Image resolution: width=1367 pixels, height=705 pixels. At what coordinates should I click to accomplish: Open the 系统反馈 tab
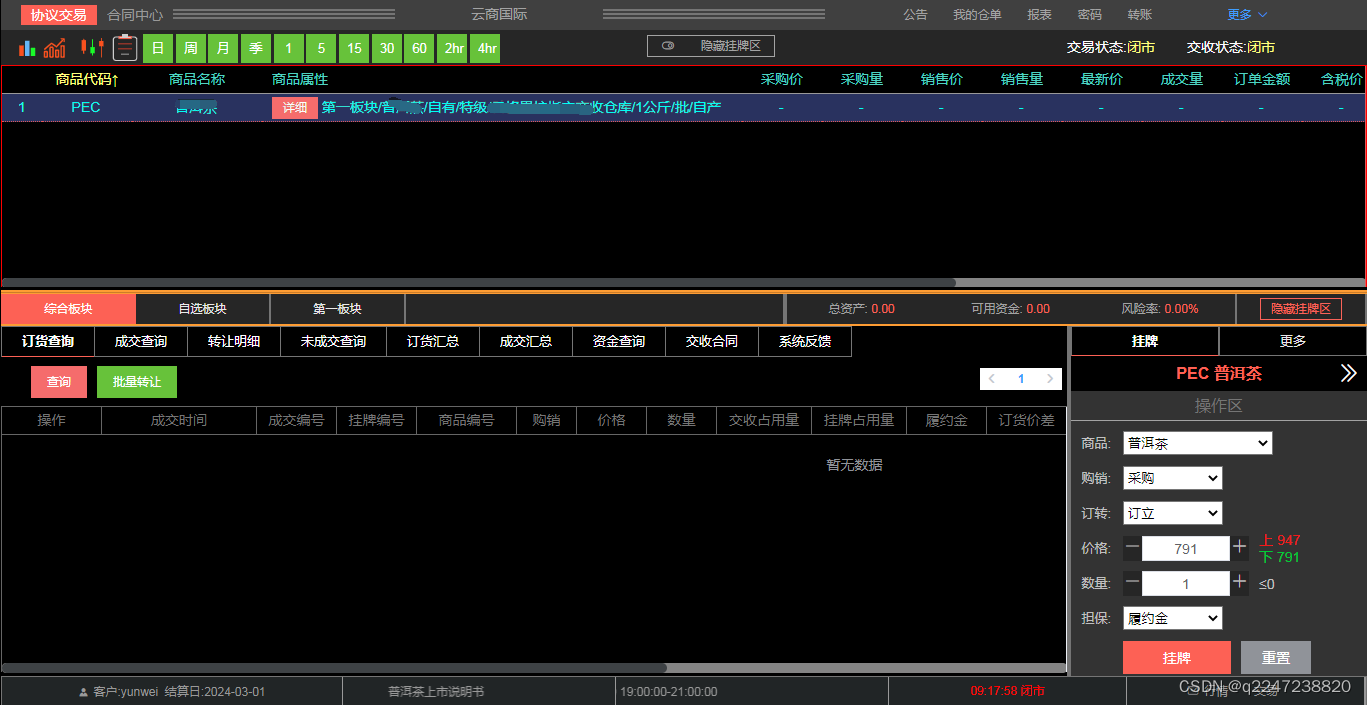805,341
